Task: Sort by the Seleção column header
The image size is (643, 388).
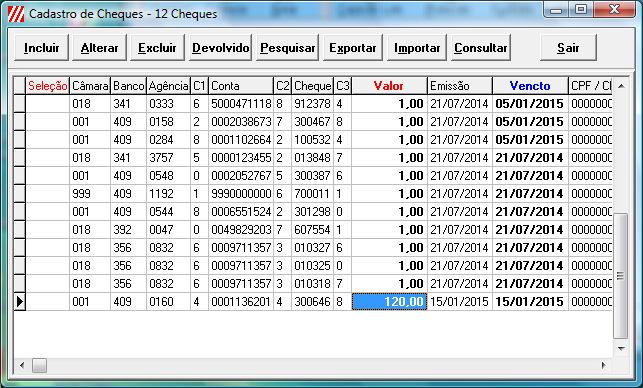Action: click(48, 86)
